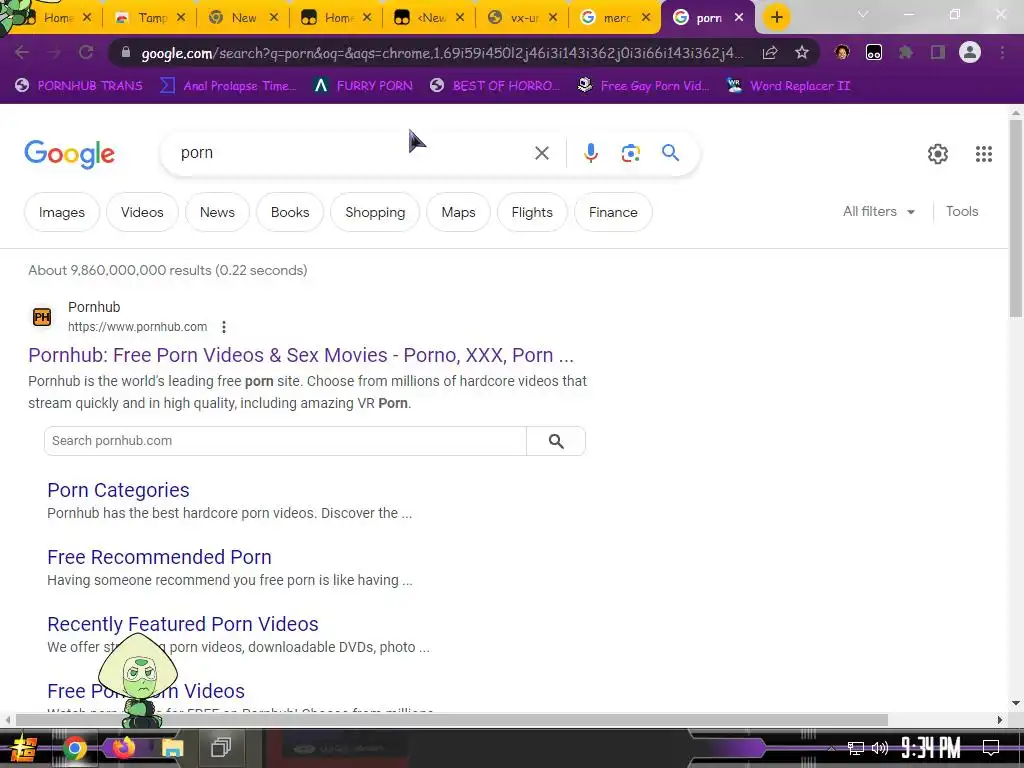Image resolution: width=1024 pixels, height=768 pixels.
Task: Filter results by Books
Action: click(290, 212)
